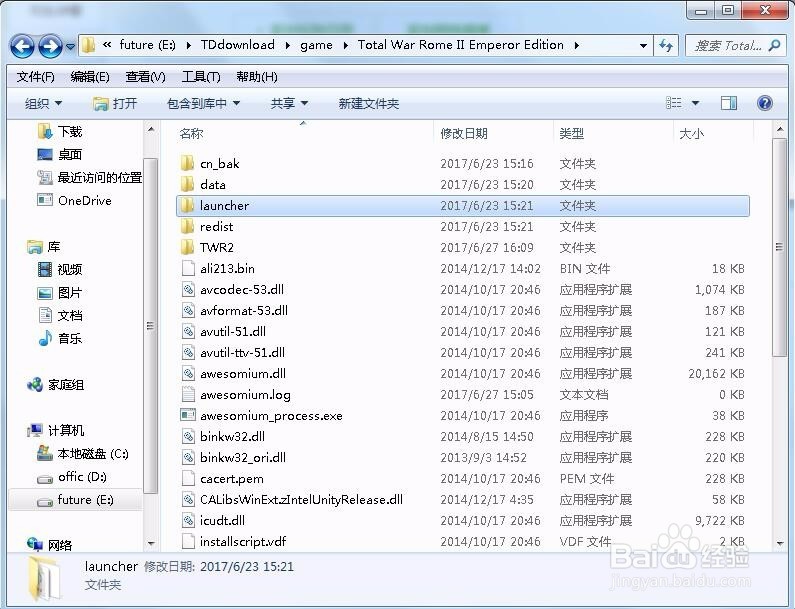Viewport: 795px width, 609px height.
Task: Click game in the address breadcrumb
Action: coord(316,45)
